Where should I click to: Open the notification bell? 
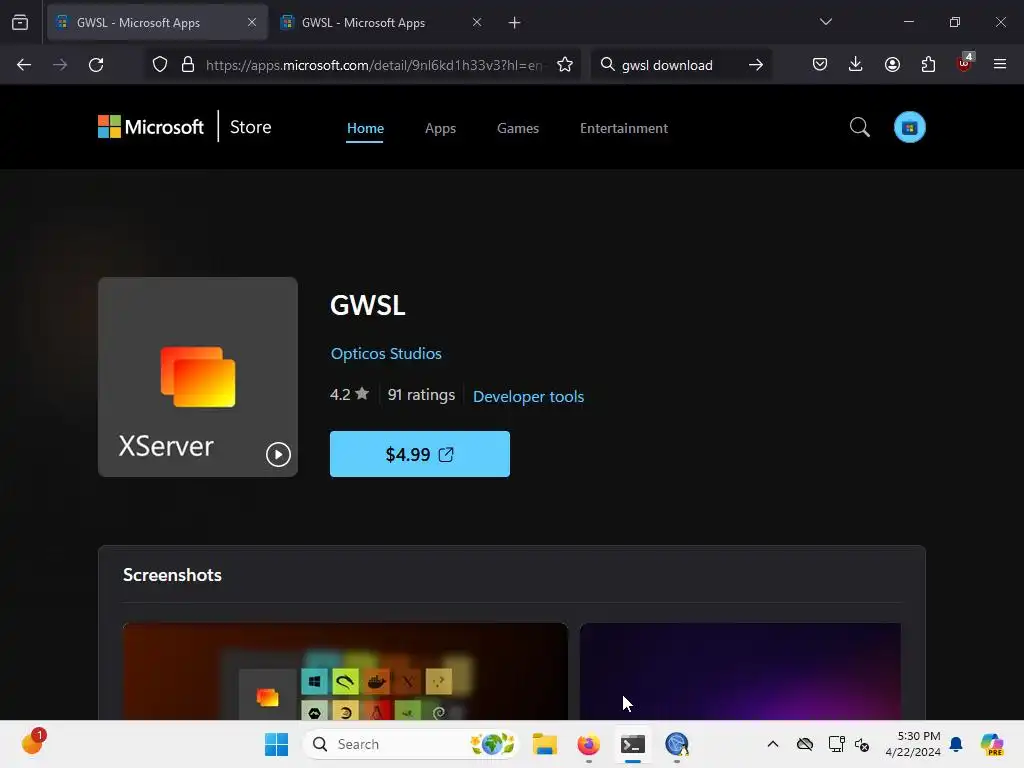pos(956,744)
